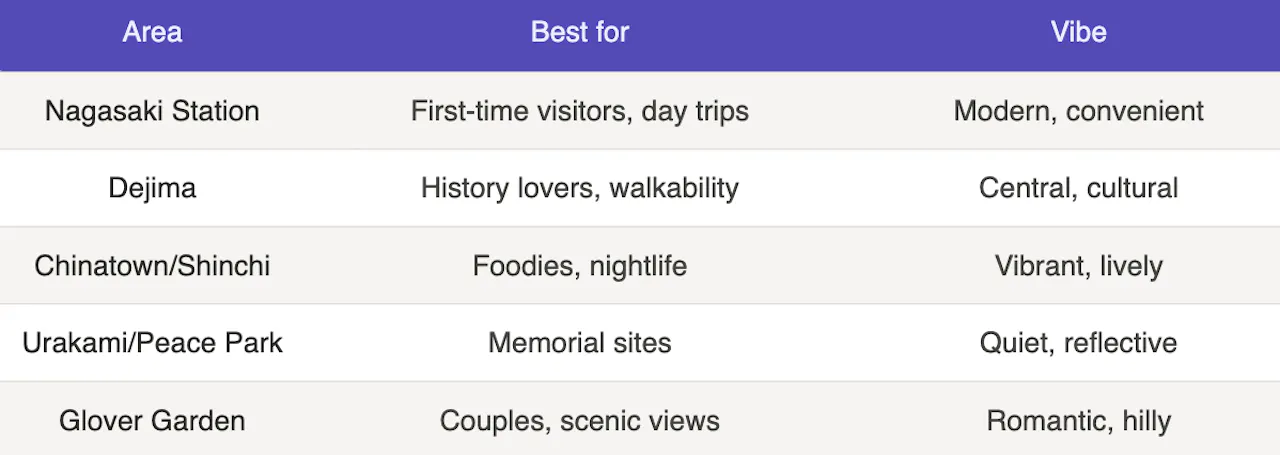Click the word Couples in Best for column
Viewport: 1280px width, 455px height.
(x=492, y=421)
